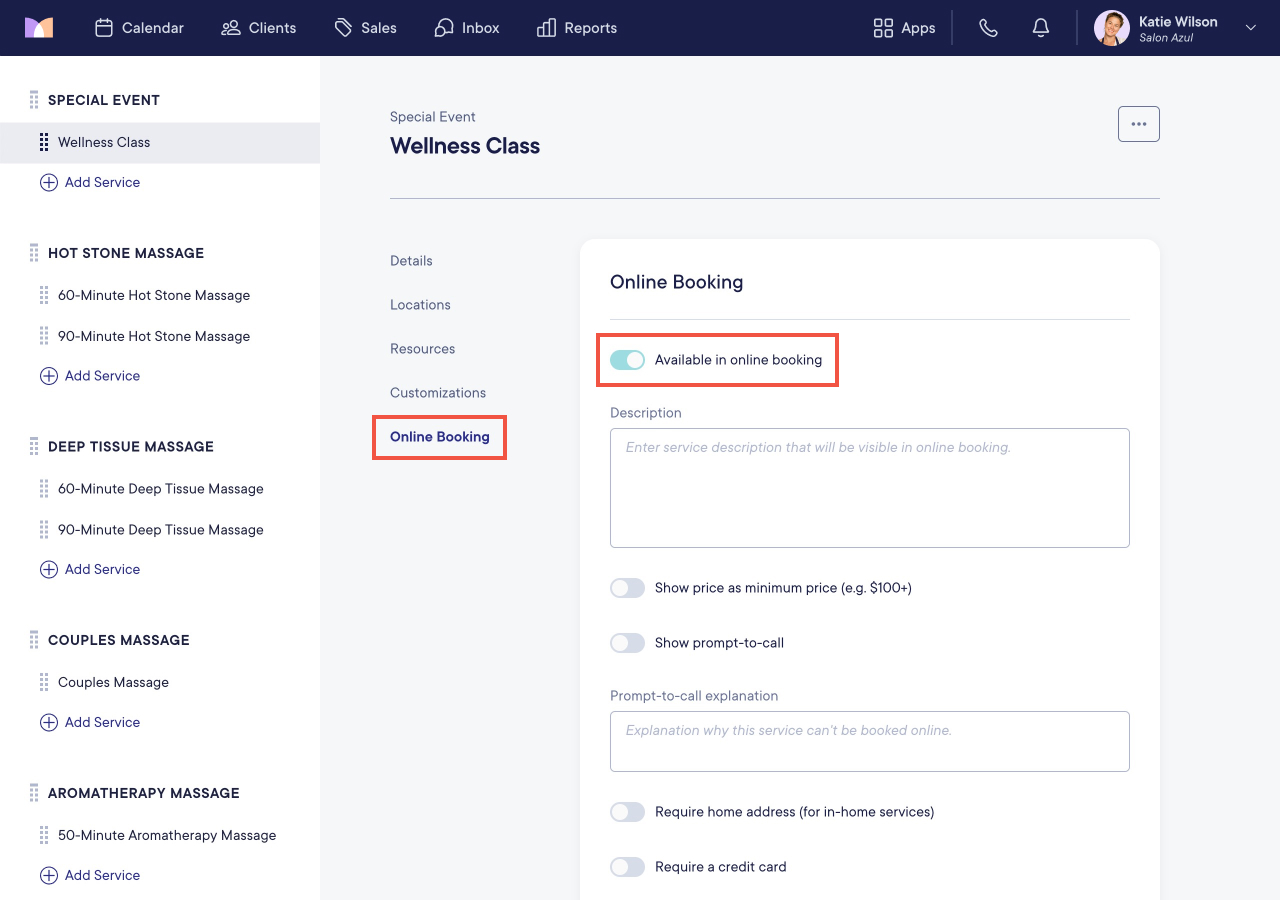Click the Prompt-to-call explanation field
The height and width of the screenshot is (900, 1280).
[870, 741]
